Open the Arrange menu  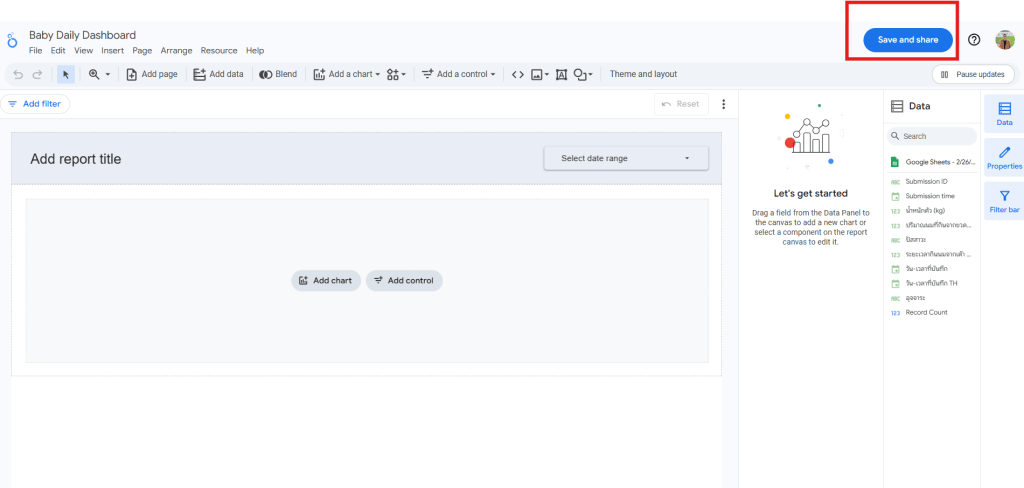176,50
